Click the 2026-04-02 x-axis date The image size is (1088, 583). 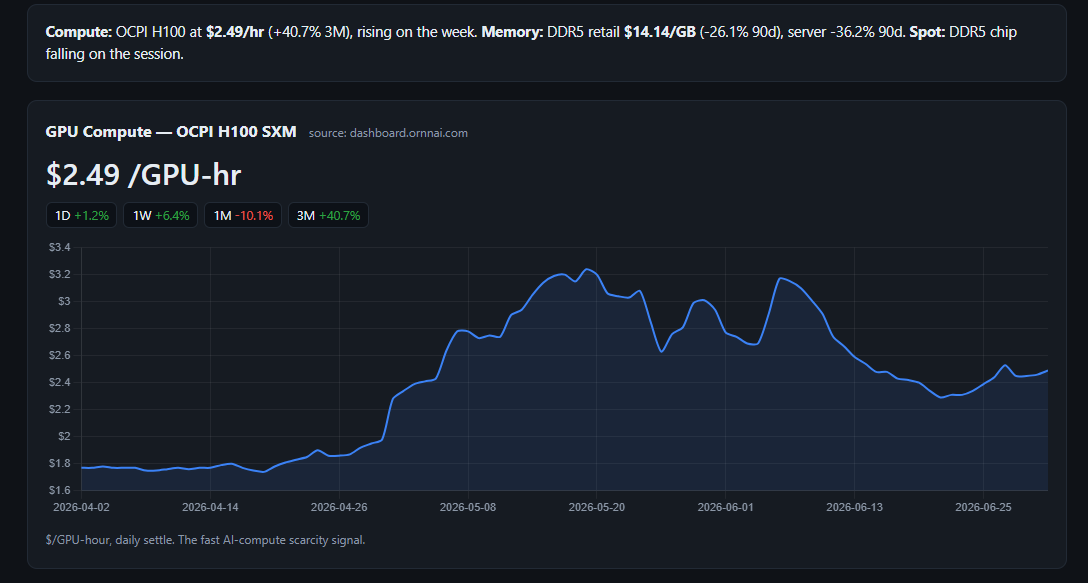(81, 507)
